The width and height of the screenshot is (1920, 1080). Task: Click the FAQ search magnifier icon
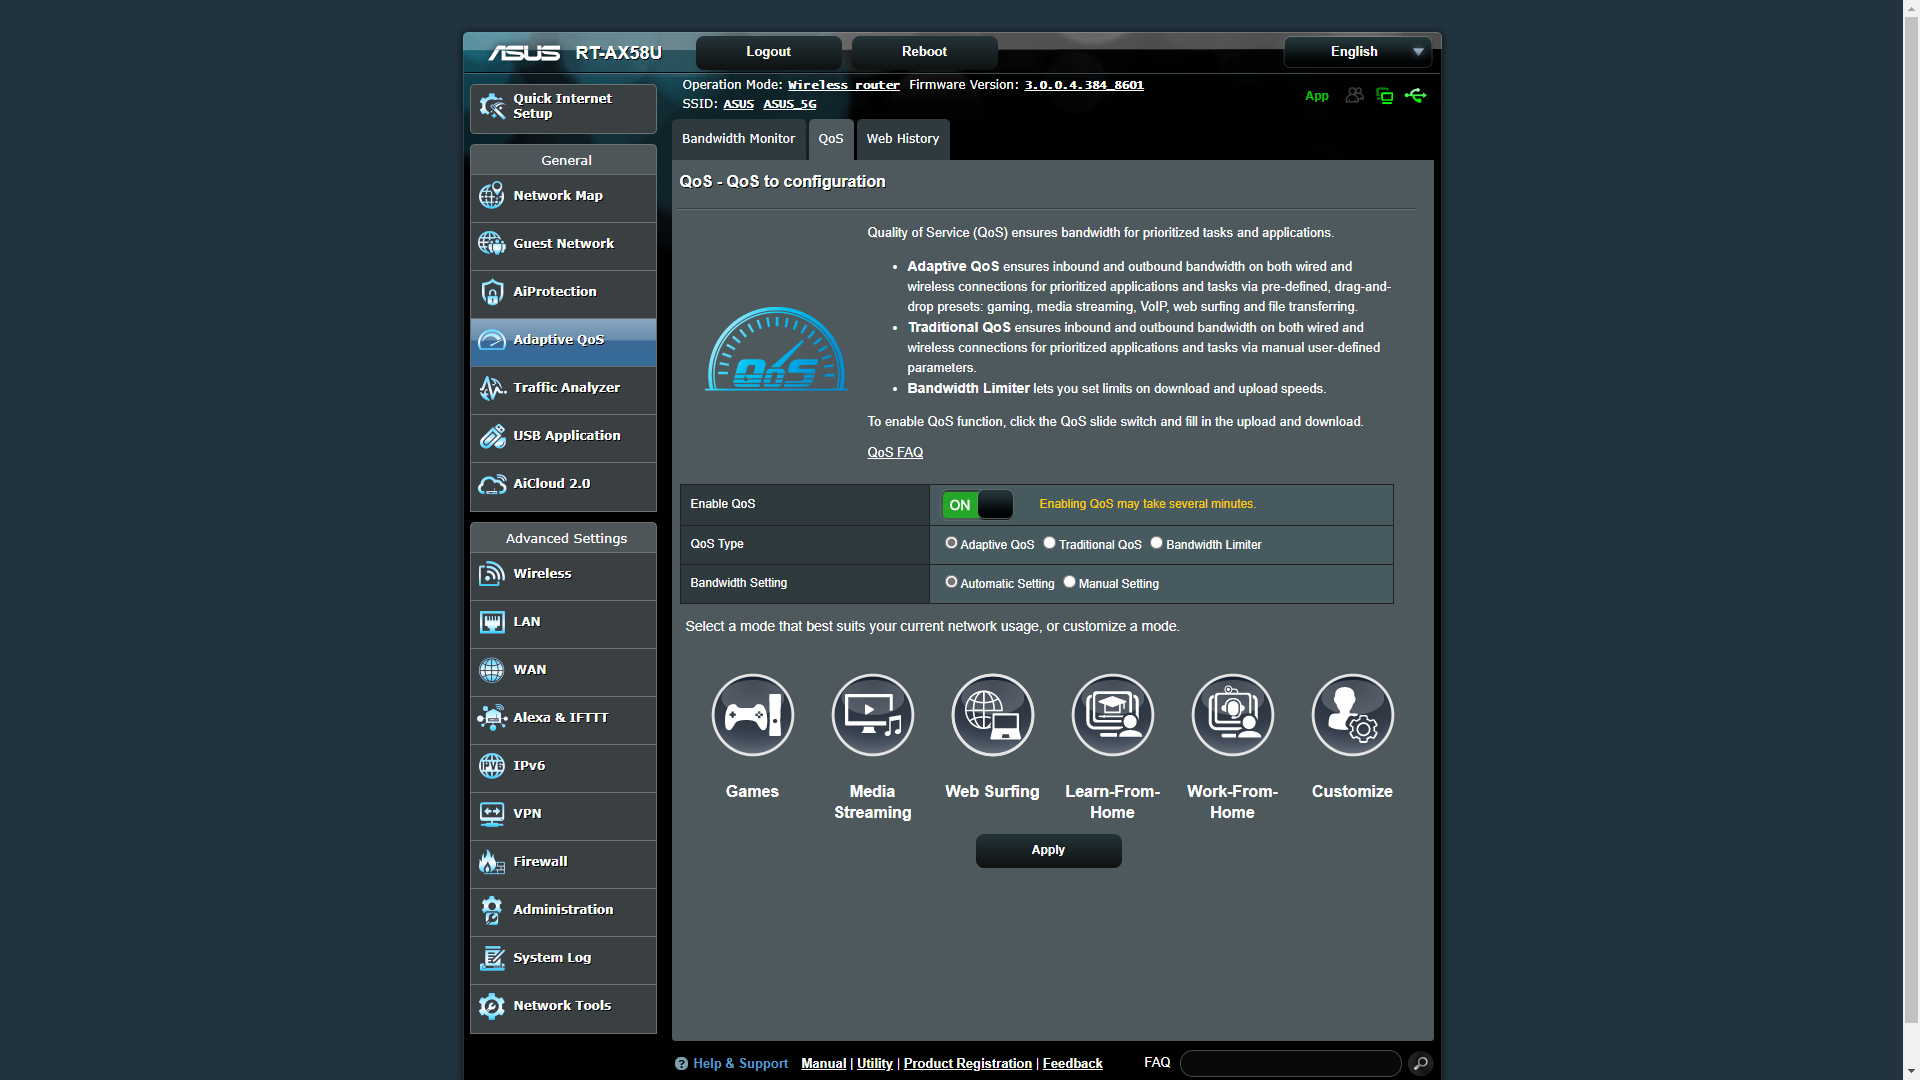[1420, 1063]
